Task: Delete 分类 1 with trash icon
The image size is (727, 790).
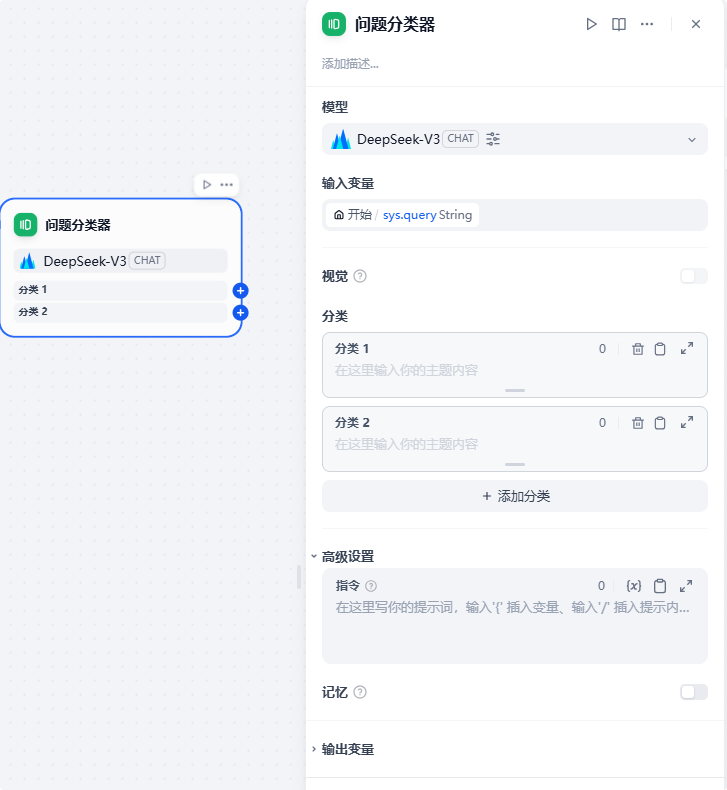Action: 638,349
